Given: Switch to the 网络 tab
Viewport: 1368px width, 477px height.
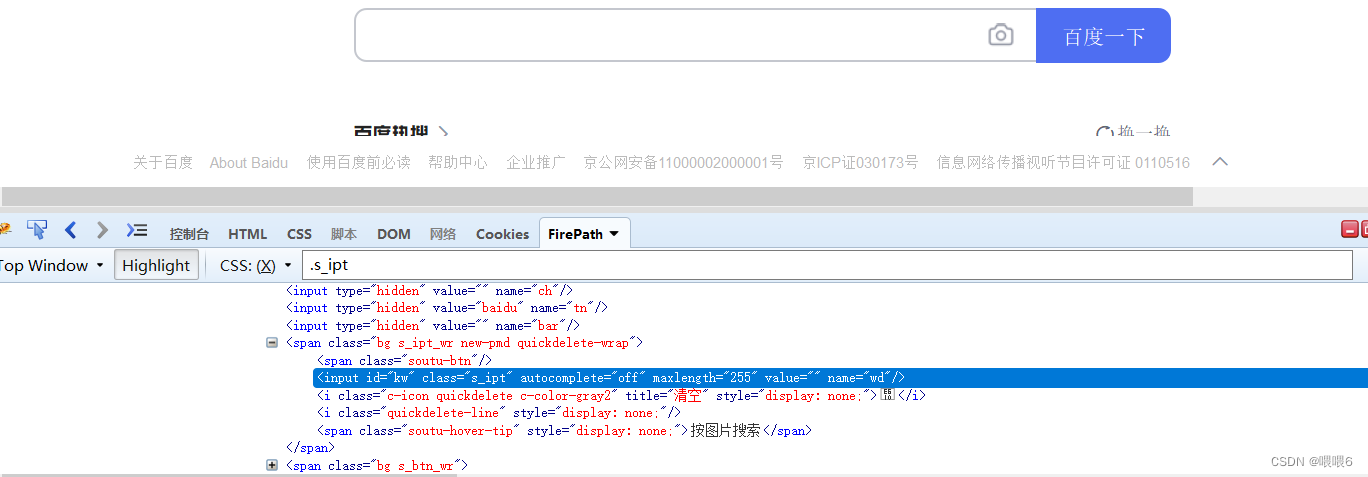Looking at the screenshot, I should pos(443,234).
